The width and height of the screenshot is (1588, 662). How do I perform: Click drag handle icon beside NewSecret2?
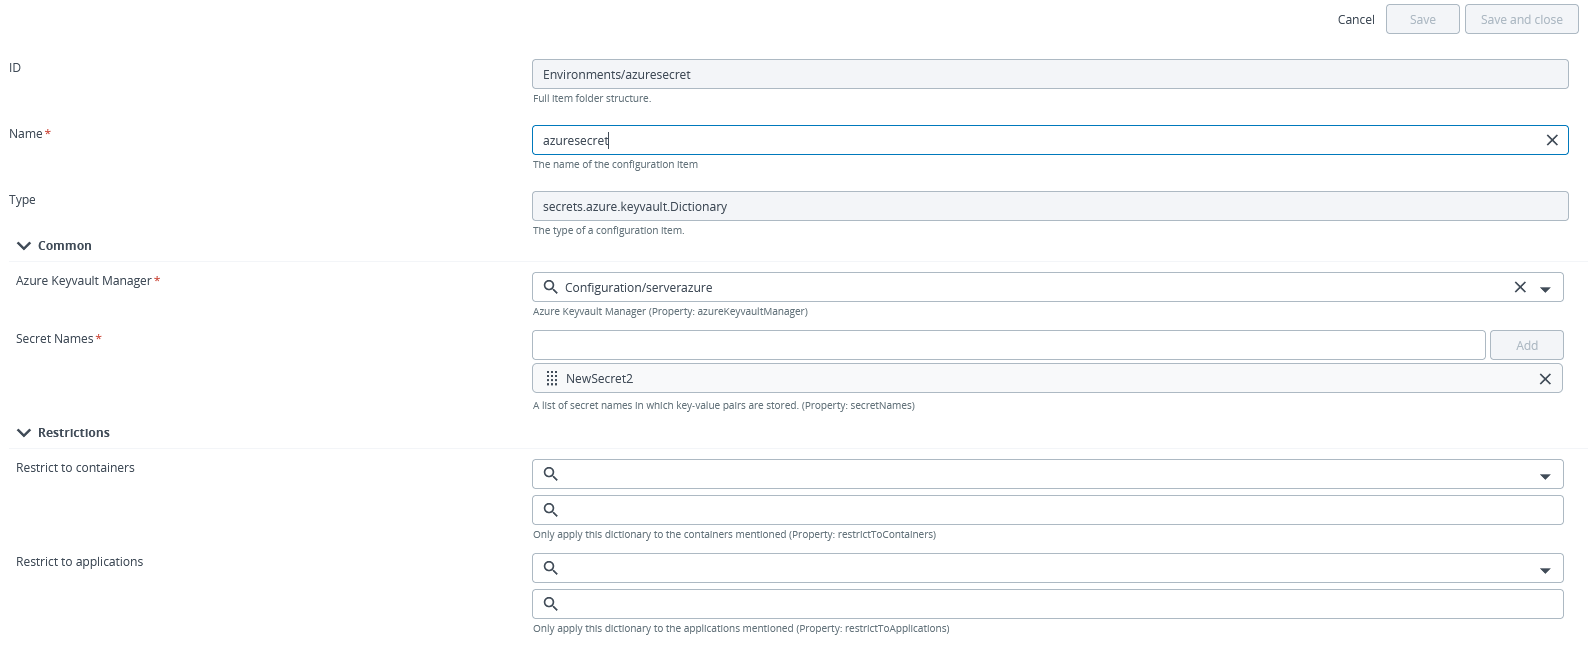552,379
